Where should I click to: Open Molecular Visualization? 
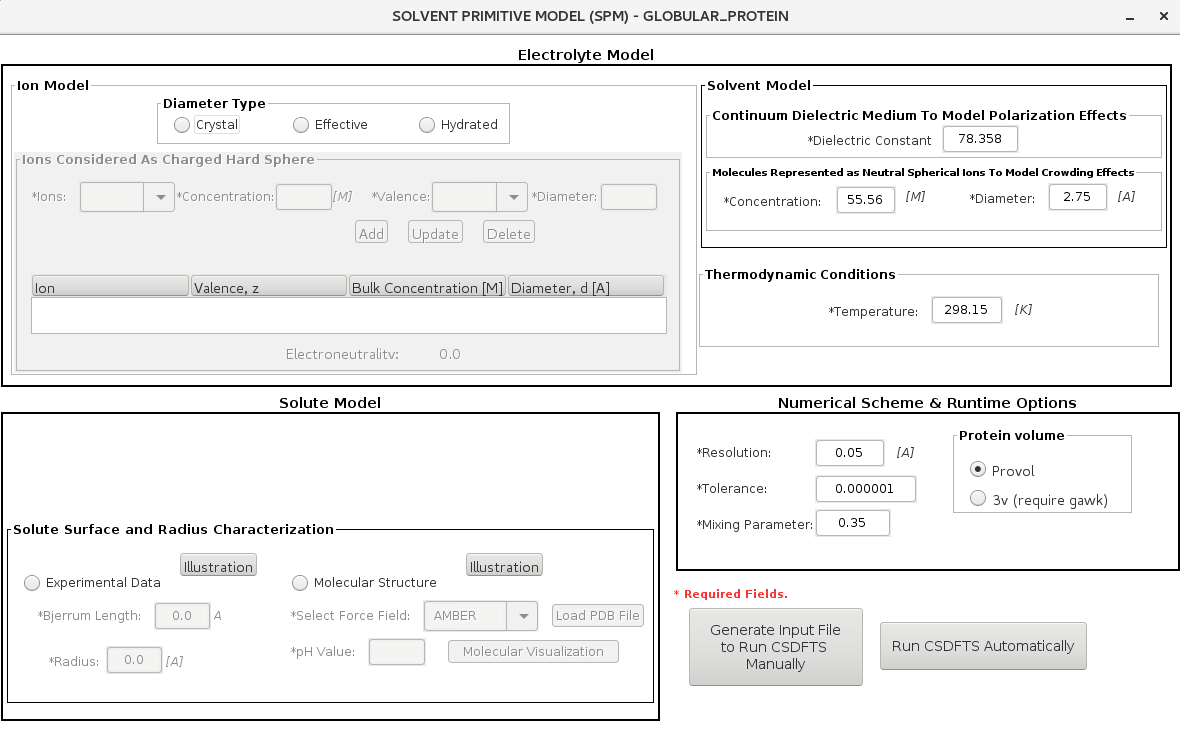pyautogui.click(x=534, y=652)
